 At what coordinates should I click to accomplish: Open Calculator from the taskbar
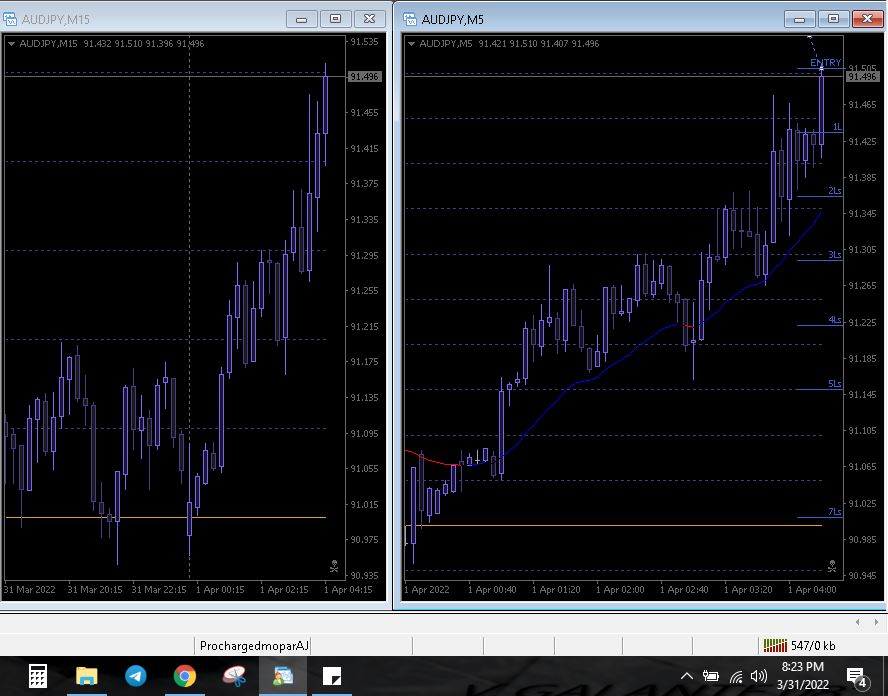[x=37, y=676]
